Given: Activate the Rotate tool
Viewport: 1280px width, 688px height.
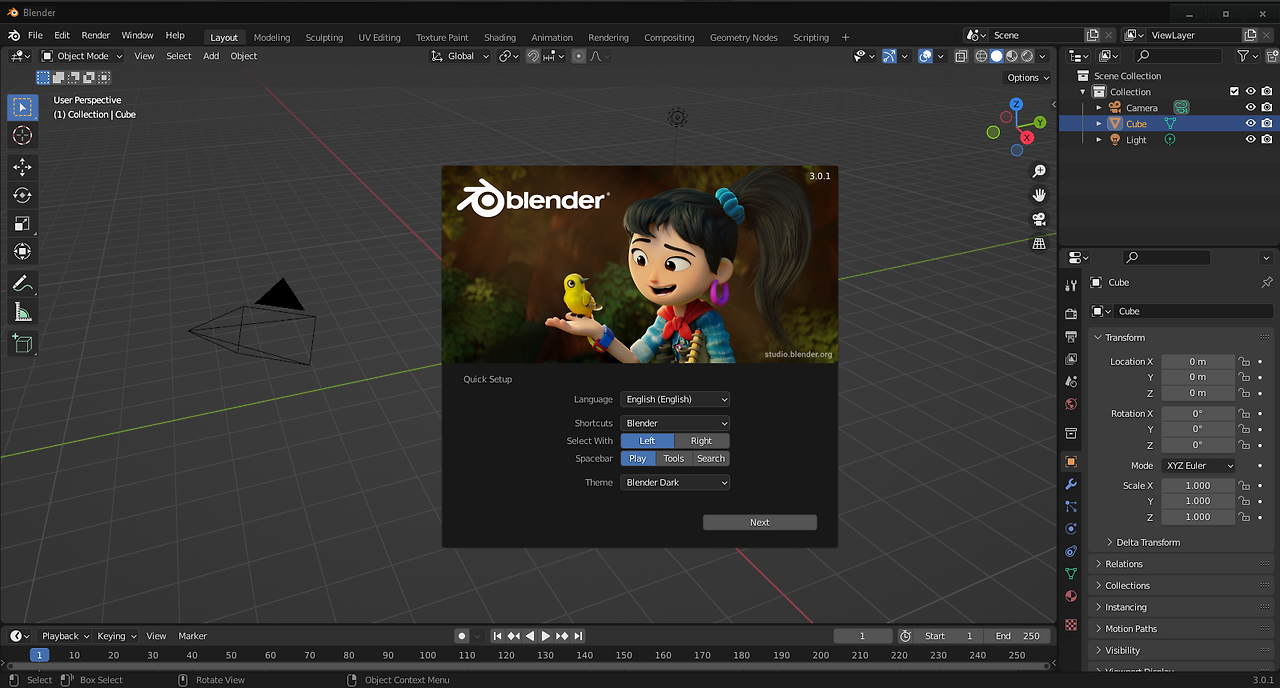Looking at the screenshot, I should click(22, 195).
